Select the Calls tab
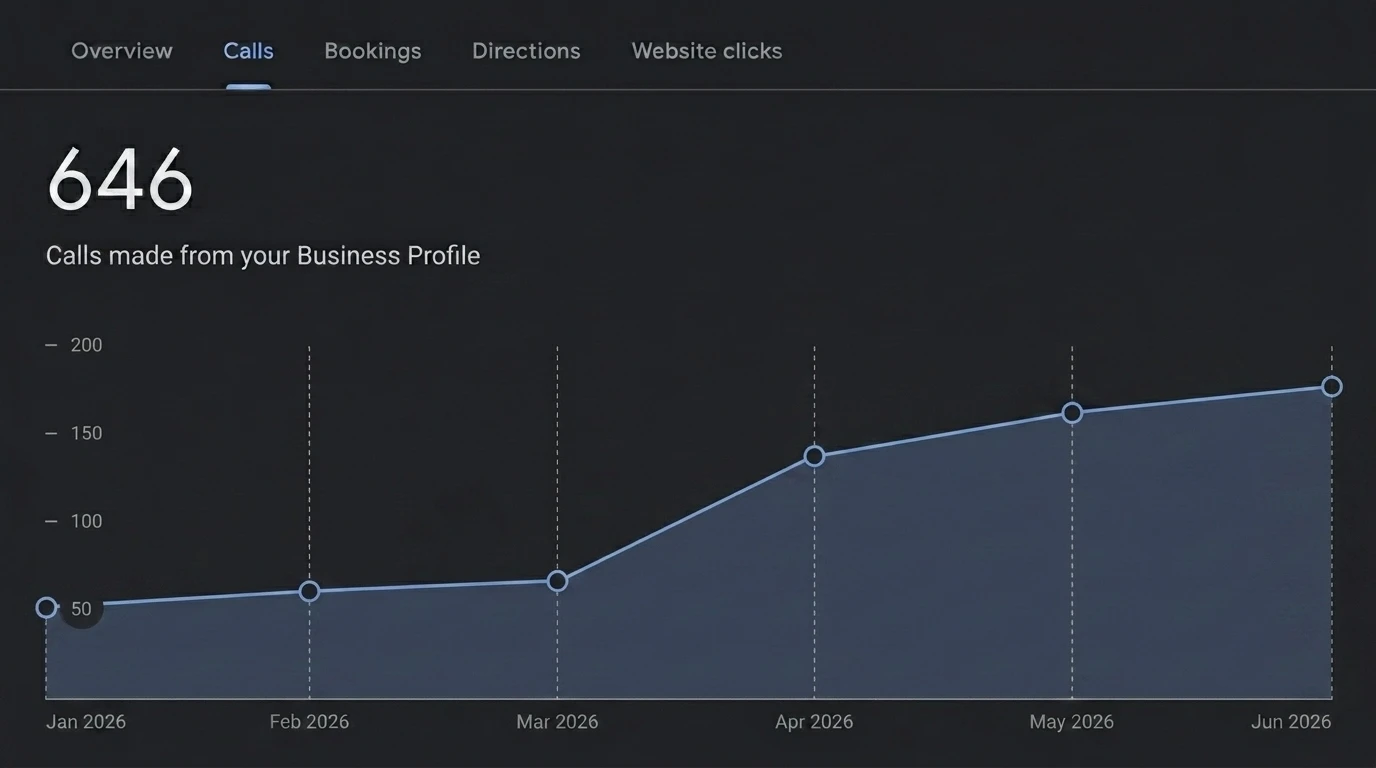Viewport: 1376px width, 768px height. click(248, 51)
